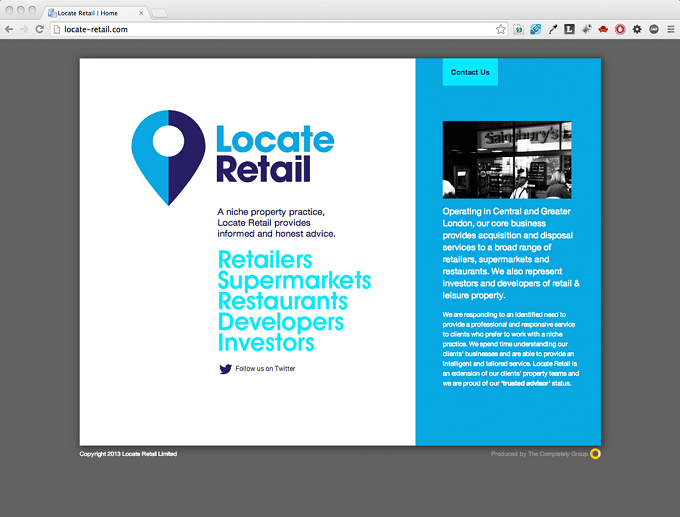680x517 pixels.
Task: Open a new tab
Action: [159, 13]
